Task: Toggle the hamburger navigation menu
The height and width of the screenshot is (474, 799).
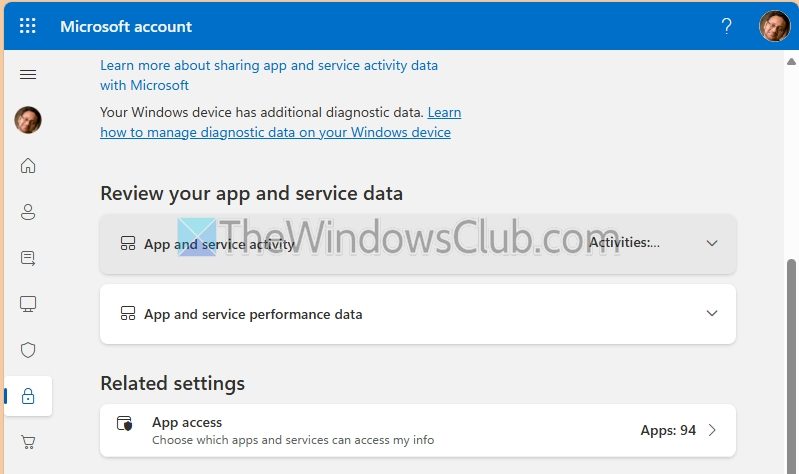Action: click(x=28, y=75)
